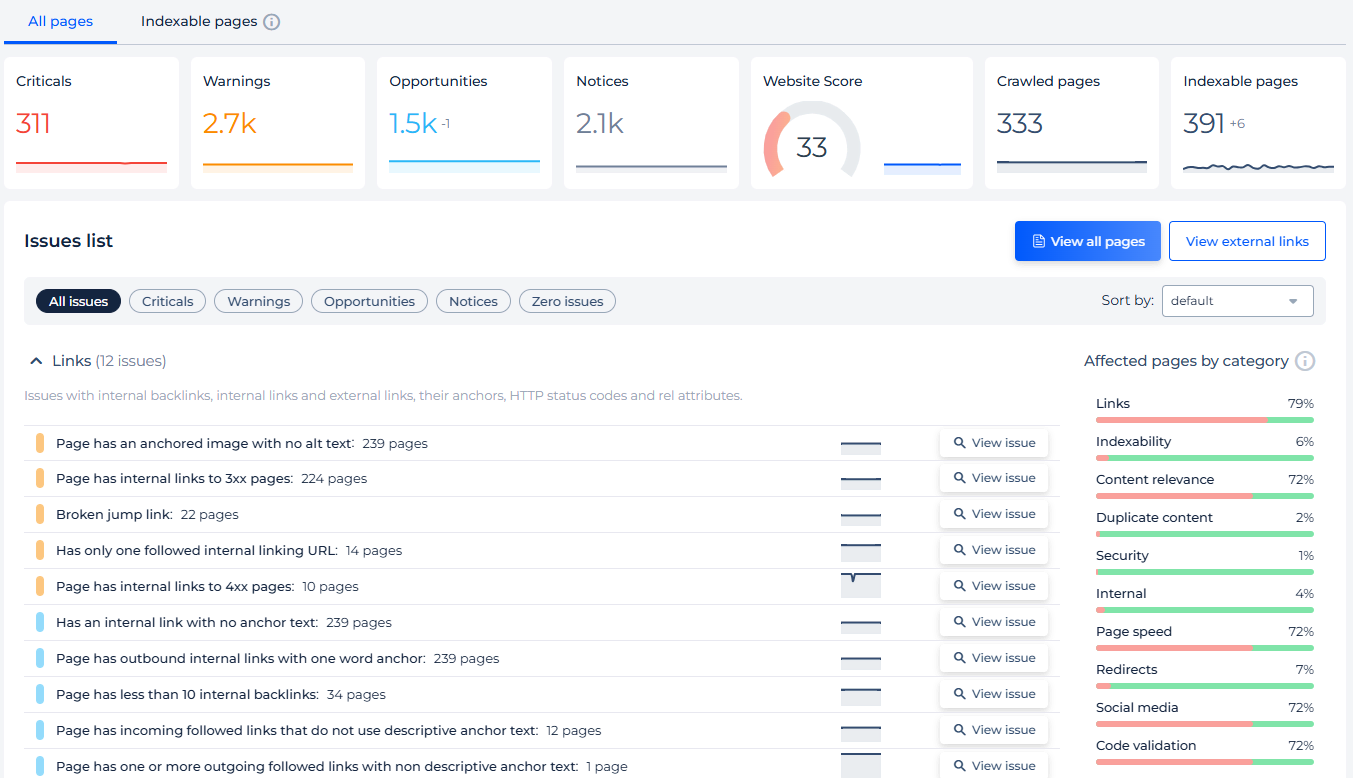Toggle the Zero issues filter
This screenshot has height=778, width=1353.
click(567, 301)
